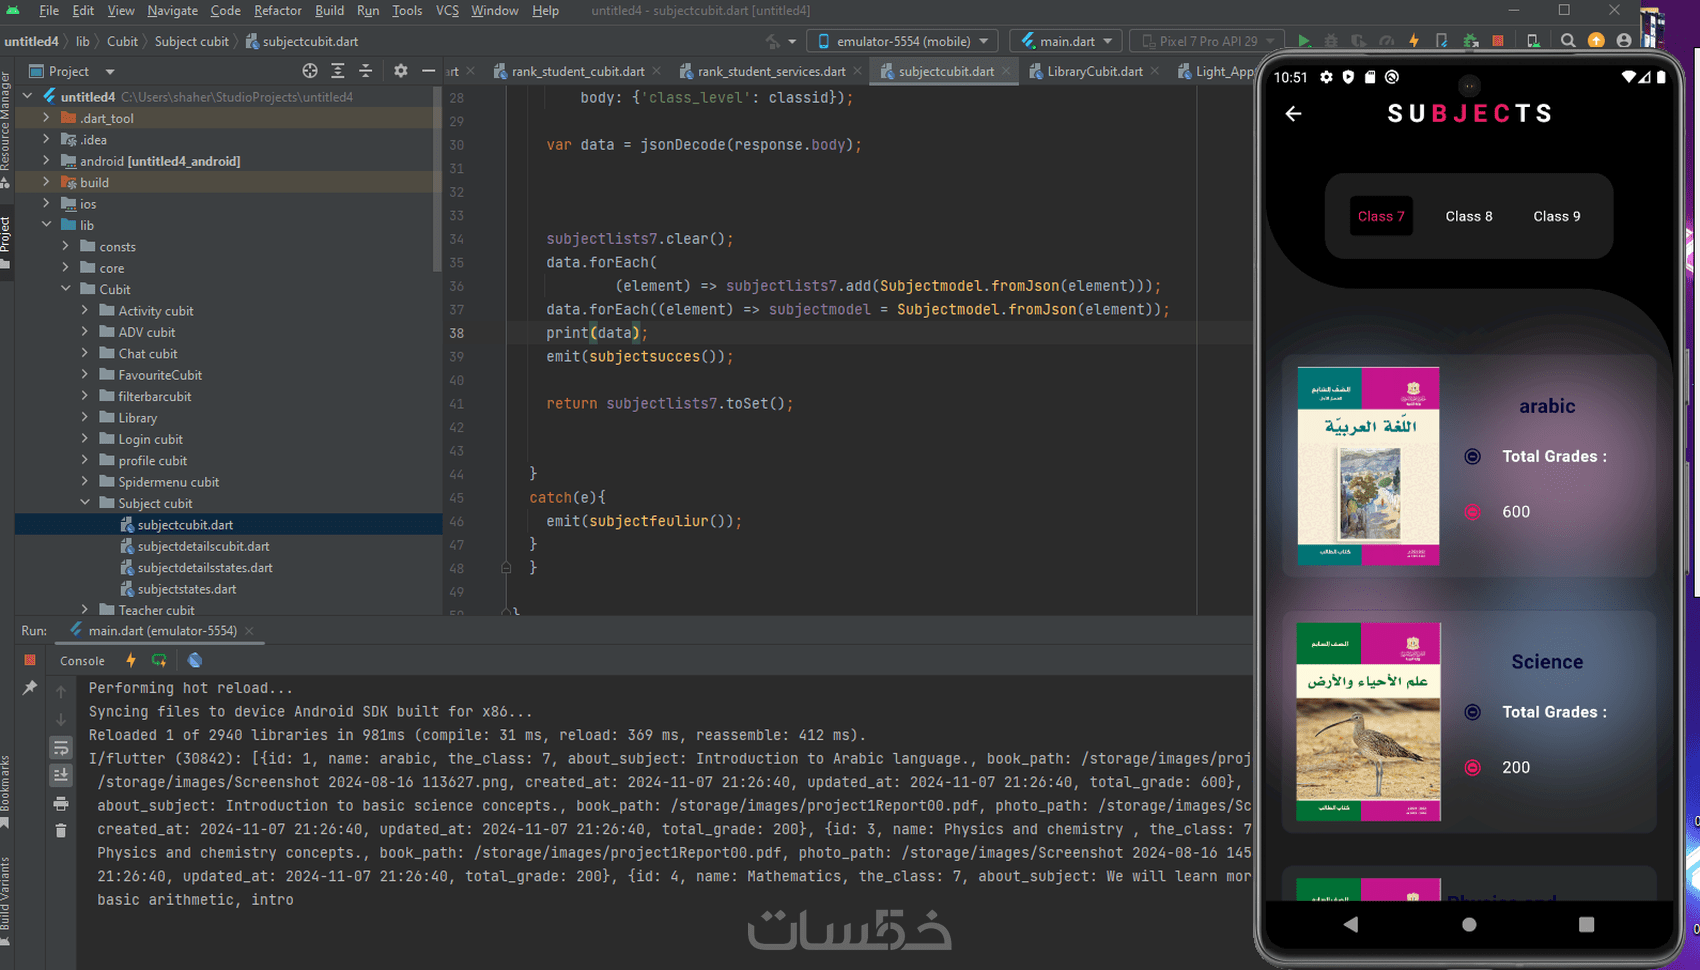Run main.dart with the green play icon
Viewport: 1700px width, 970px height.
pos(1304,41)
